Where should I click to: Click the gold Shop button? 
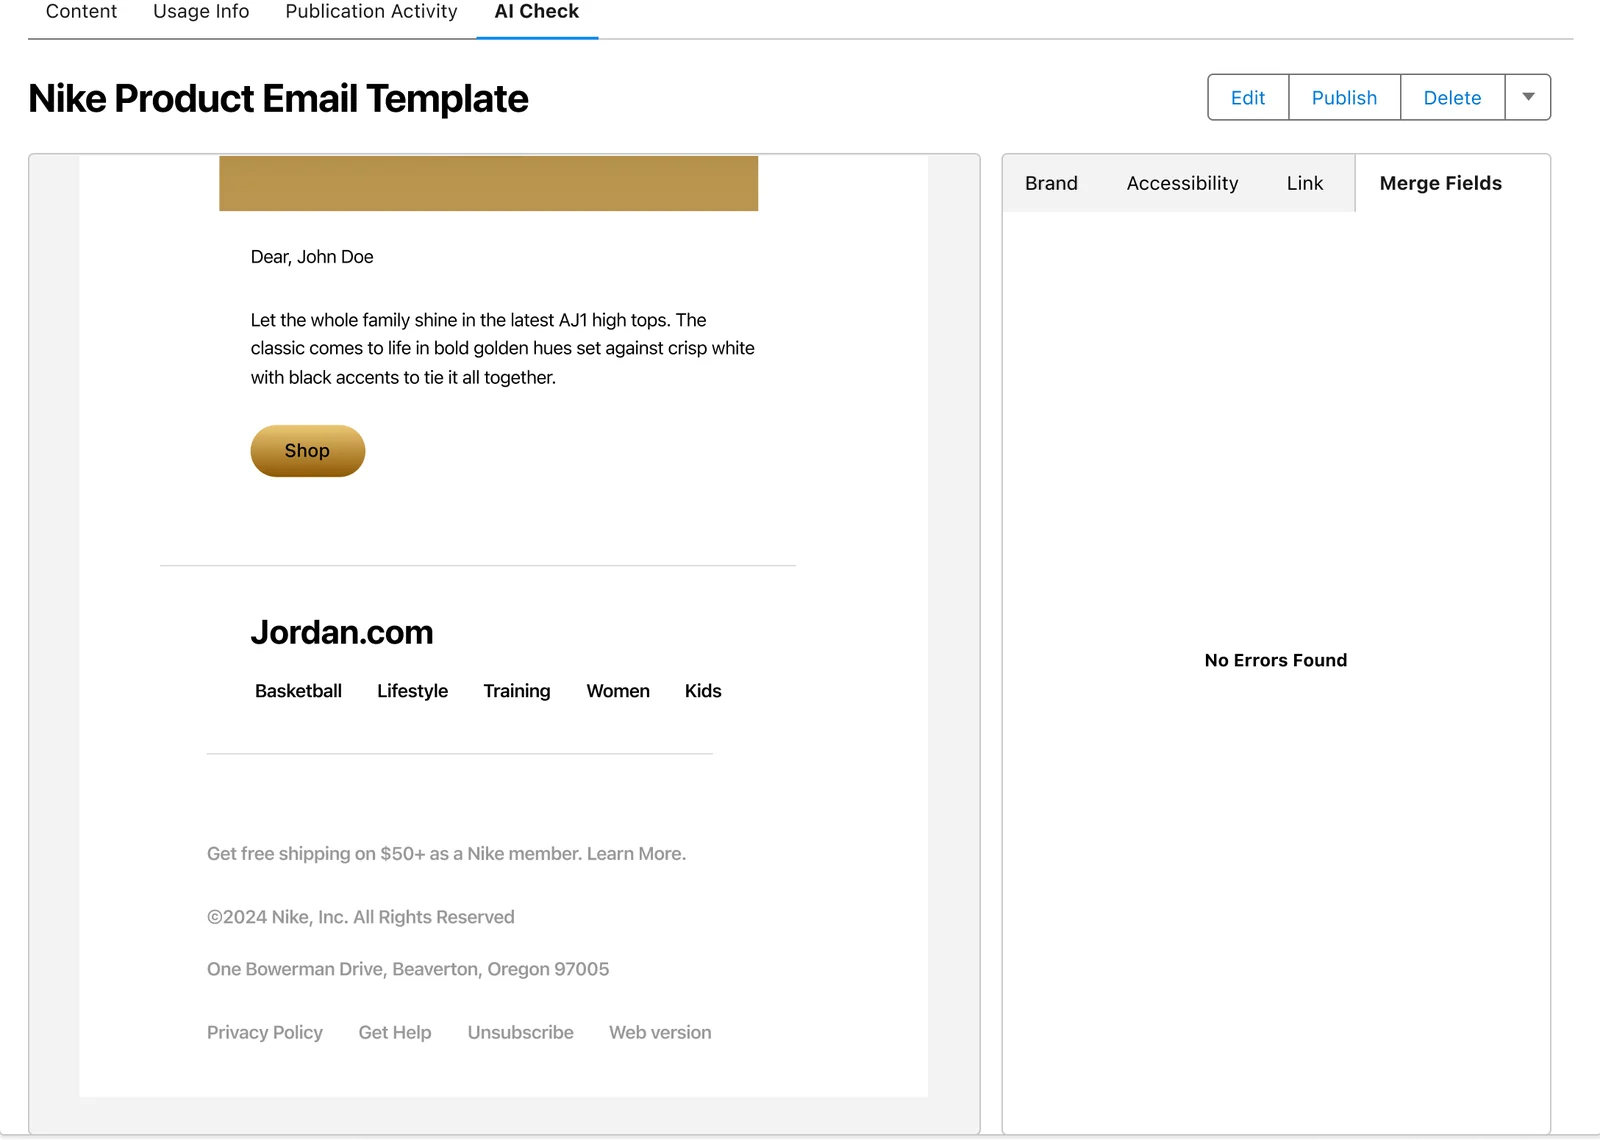[308, 451]
